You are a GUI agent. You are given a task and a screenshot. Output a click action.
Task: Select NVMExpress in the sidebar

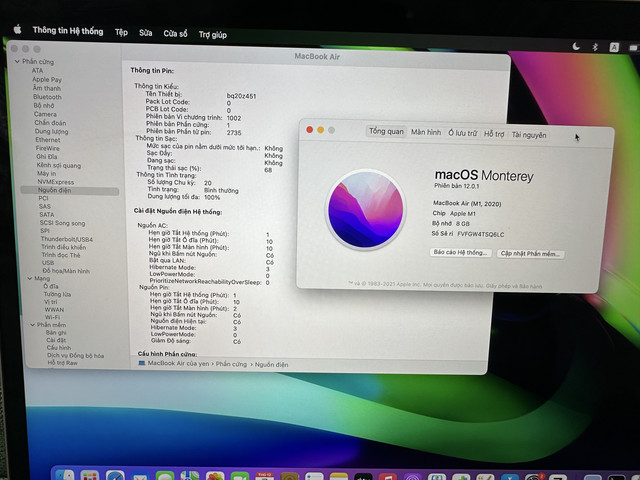56,182
